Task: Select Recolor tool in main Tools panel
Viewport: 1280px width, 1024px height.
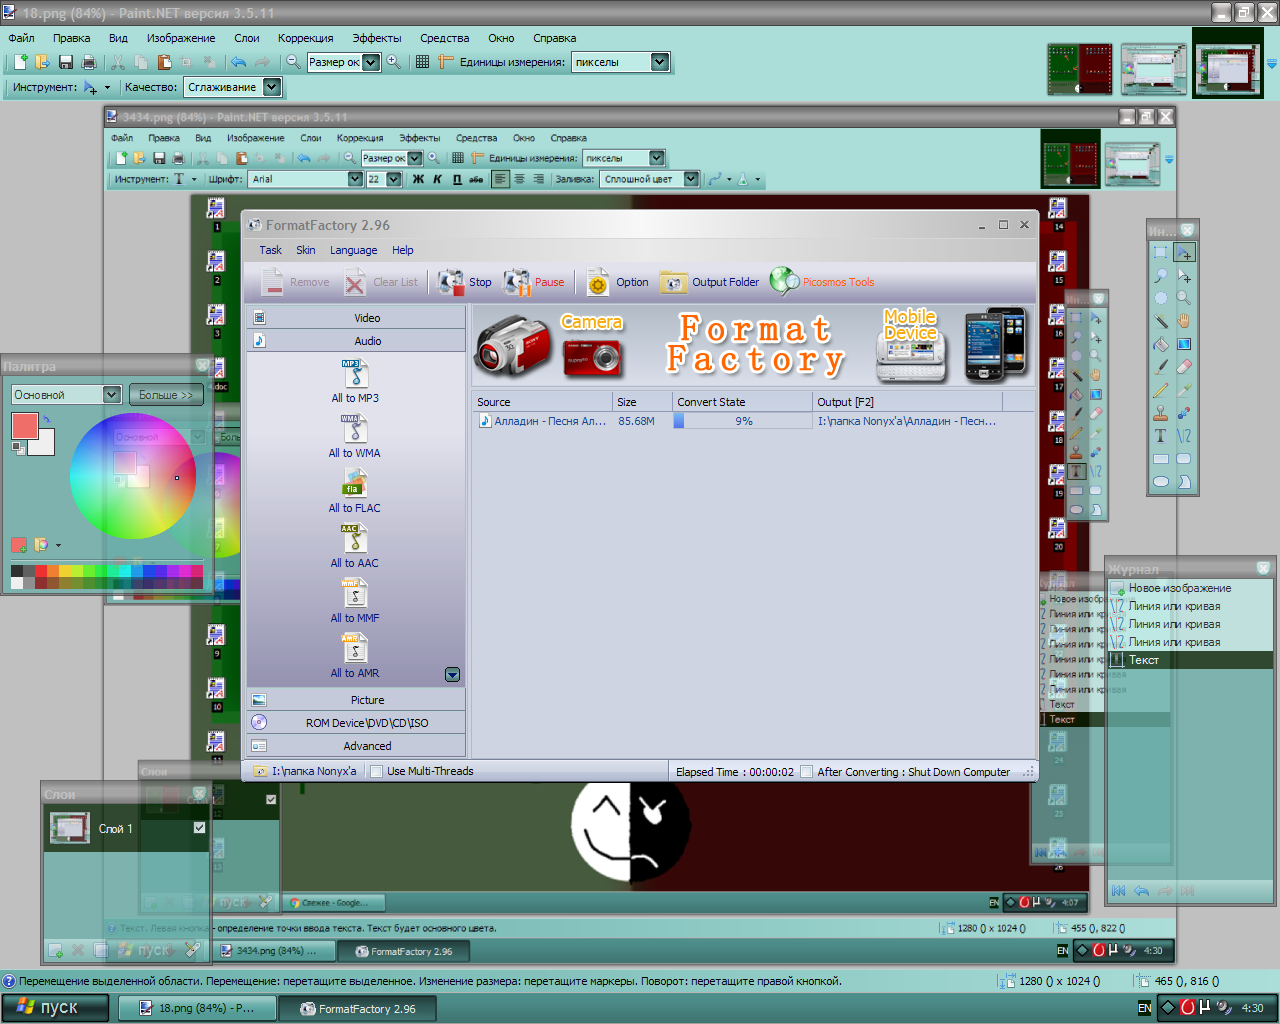Action: (x=1184, y=413)
